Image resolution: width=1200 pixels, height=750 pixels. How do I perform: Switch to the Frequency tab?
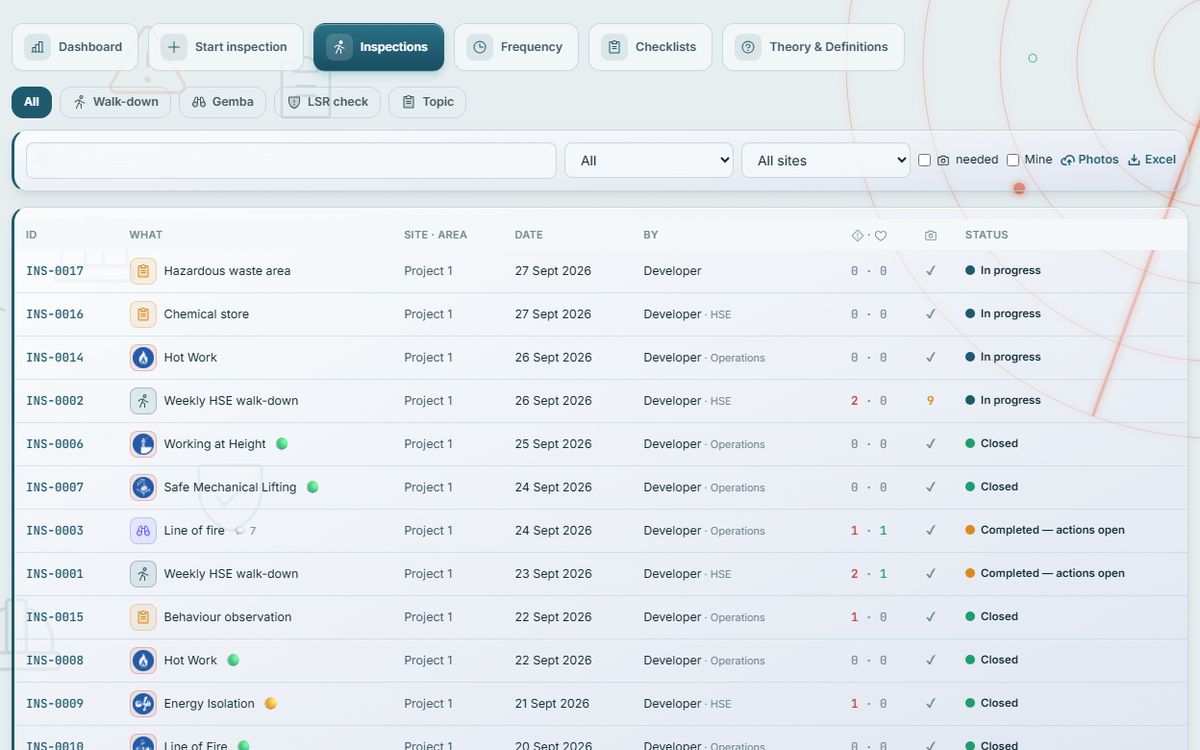516,47
